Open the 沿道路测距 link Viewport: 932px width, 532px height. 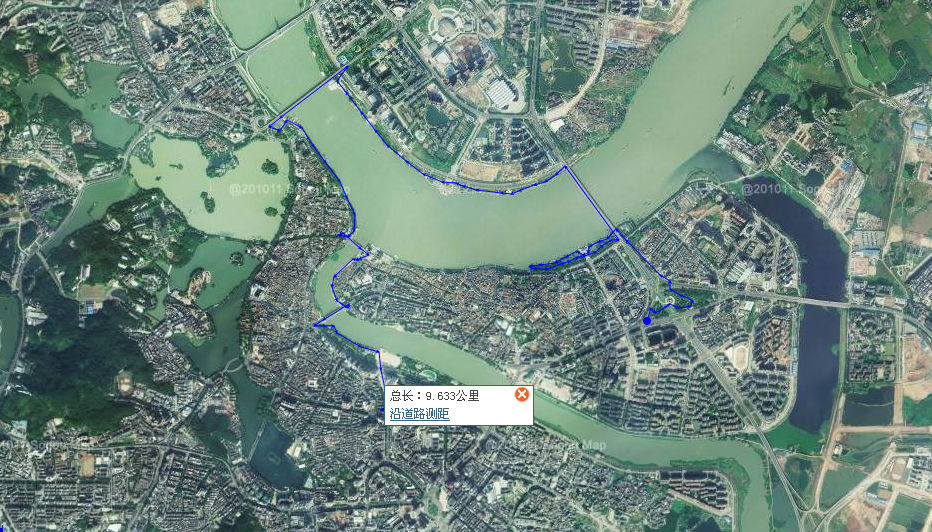[420, 414]
